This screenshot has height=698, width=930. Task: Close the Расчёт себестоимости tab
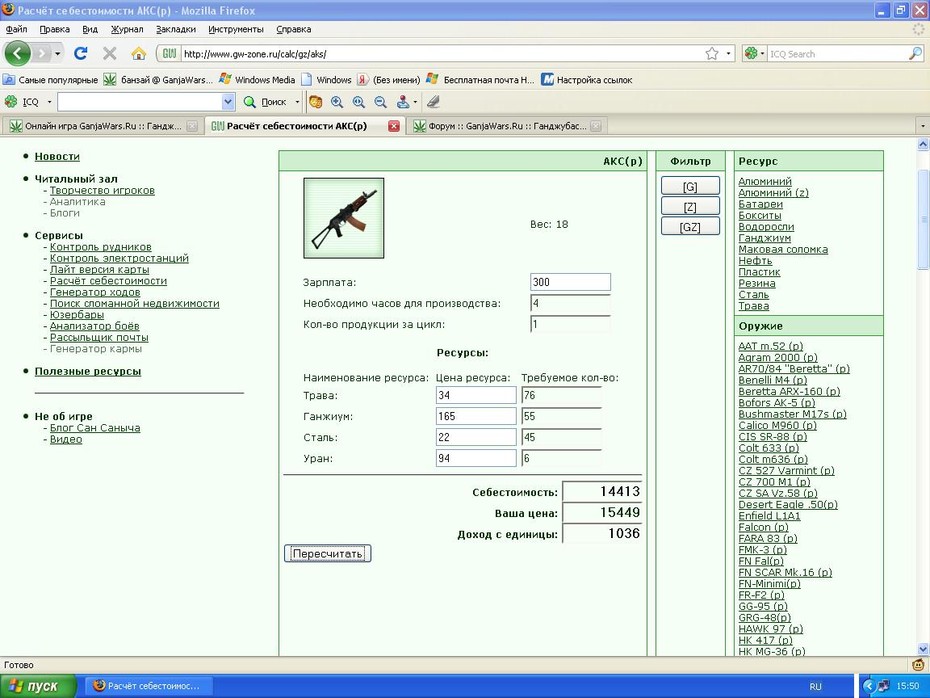(x=394, y=126)
